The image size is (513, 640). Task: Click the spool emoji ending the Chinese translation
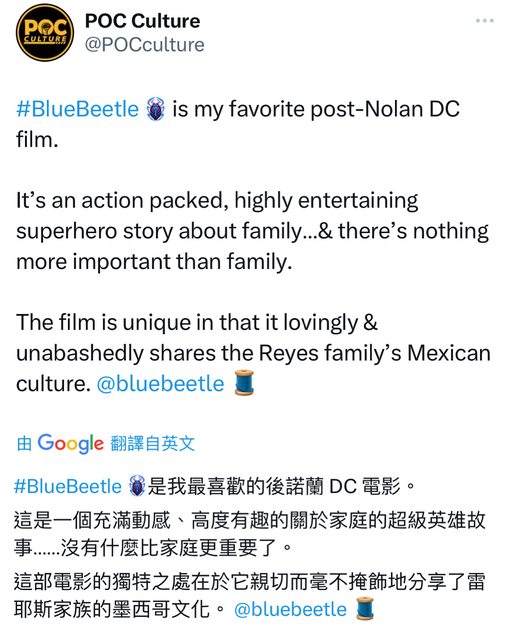[x=364, y=608]
